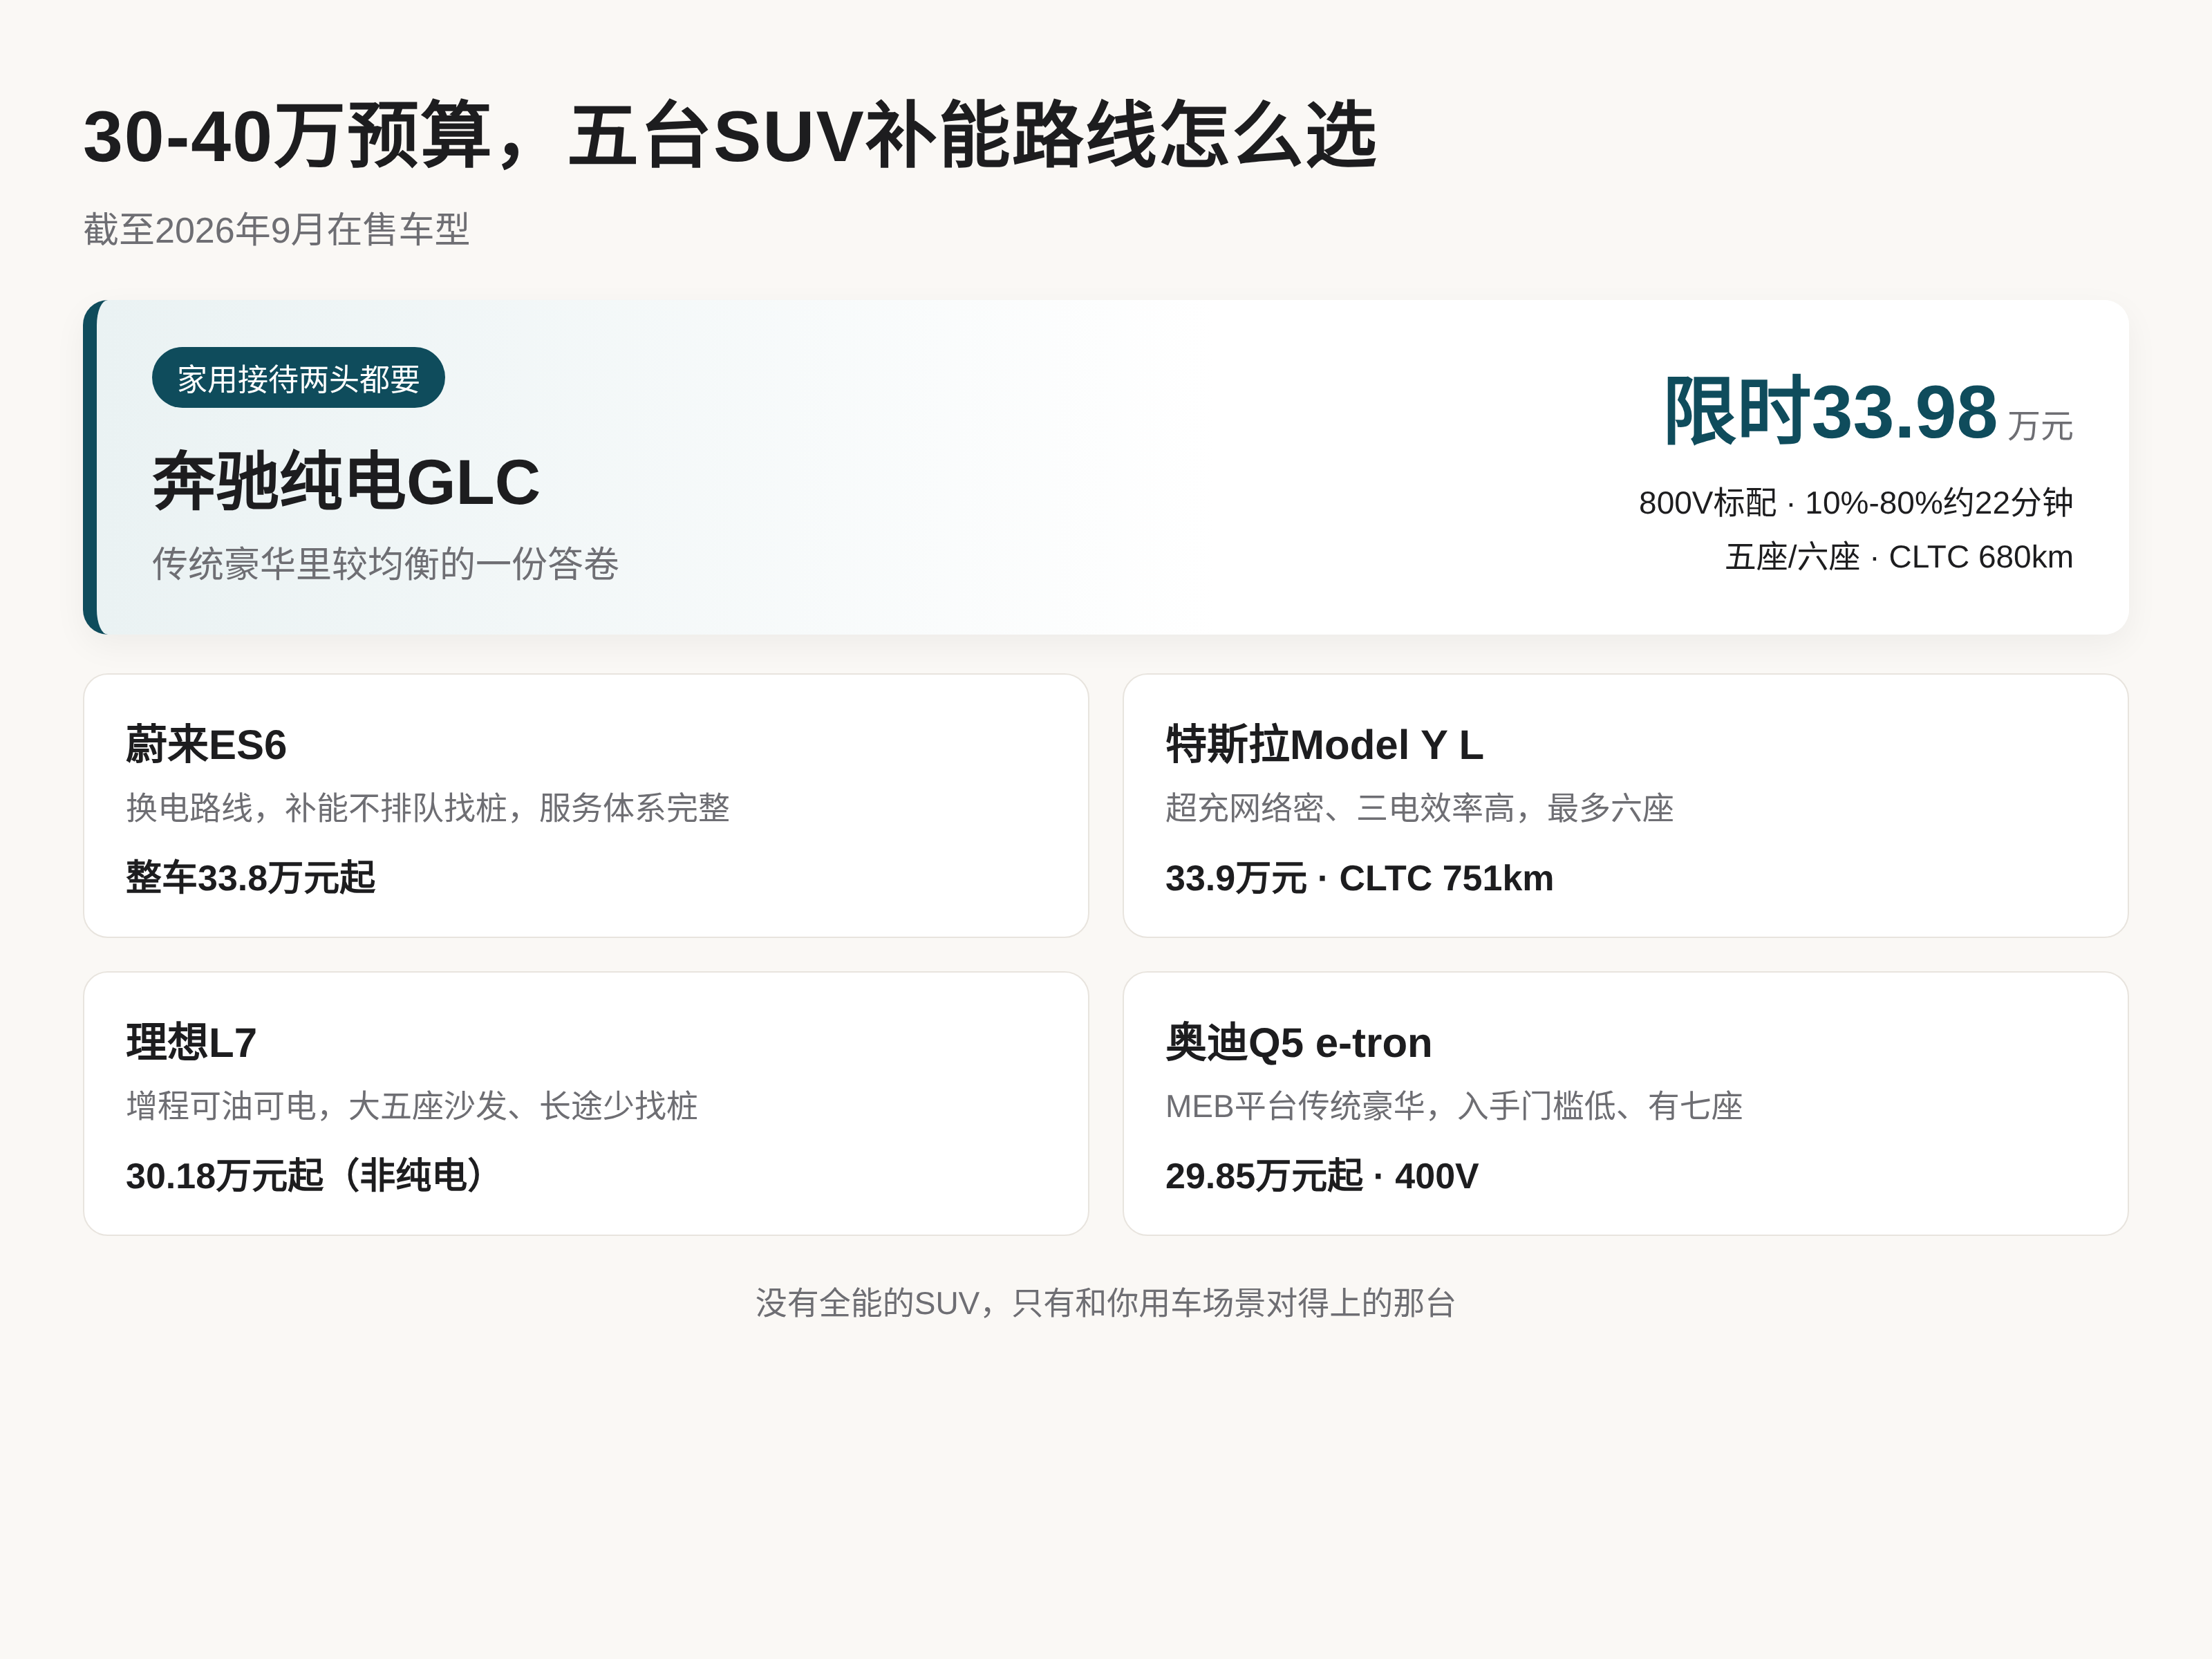Image resolution: width=2212 pixels, height=1659 pixels.
Task: Click the 截至2026年9月在售车型 subtitle
Action: coord(276,230)
